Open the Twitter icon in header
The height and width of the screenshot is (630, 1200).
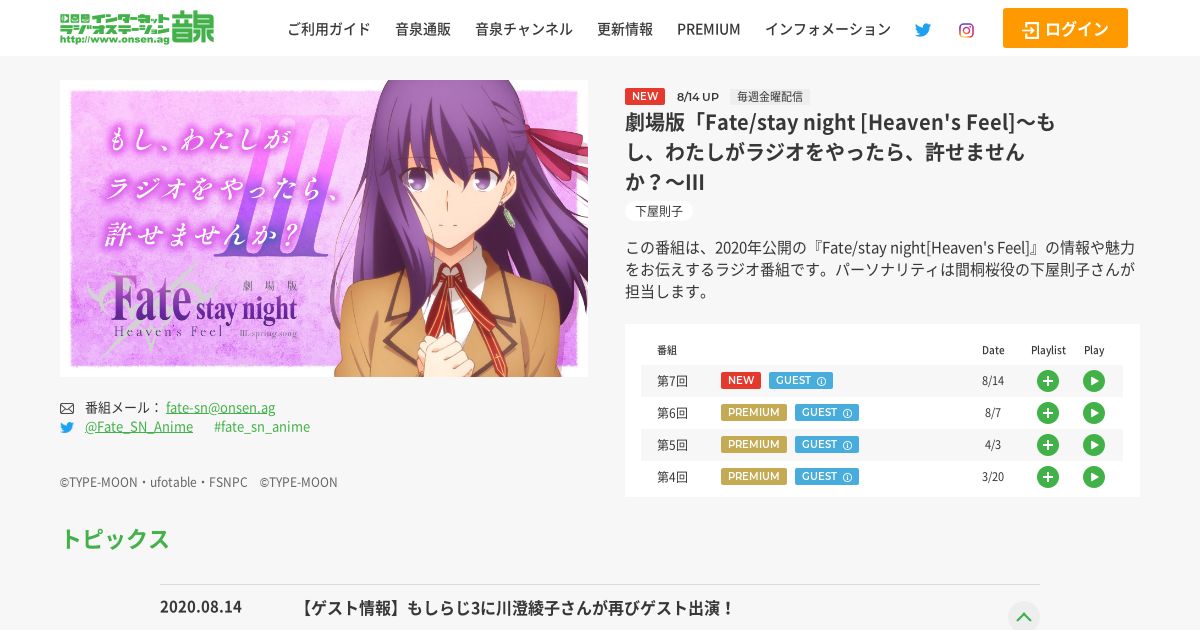tap(923, 30)
